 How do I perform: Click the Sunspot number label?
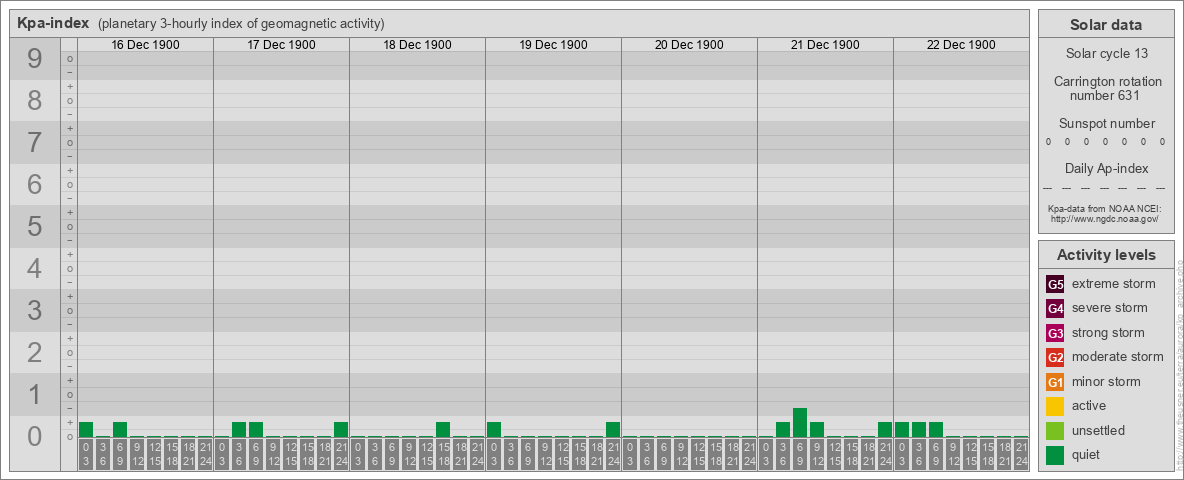1106,123
